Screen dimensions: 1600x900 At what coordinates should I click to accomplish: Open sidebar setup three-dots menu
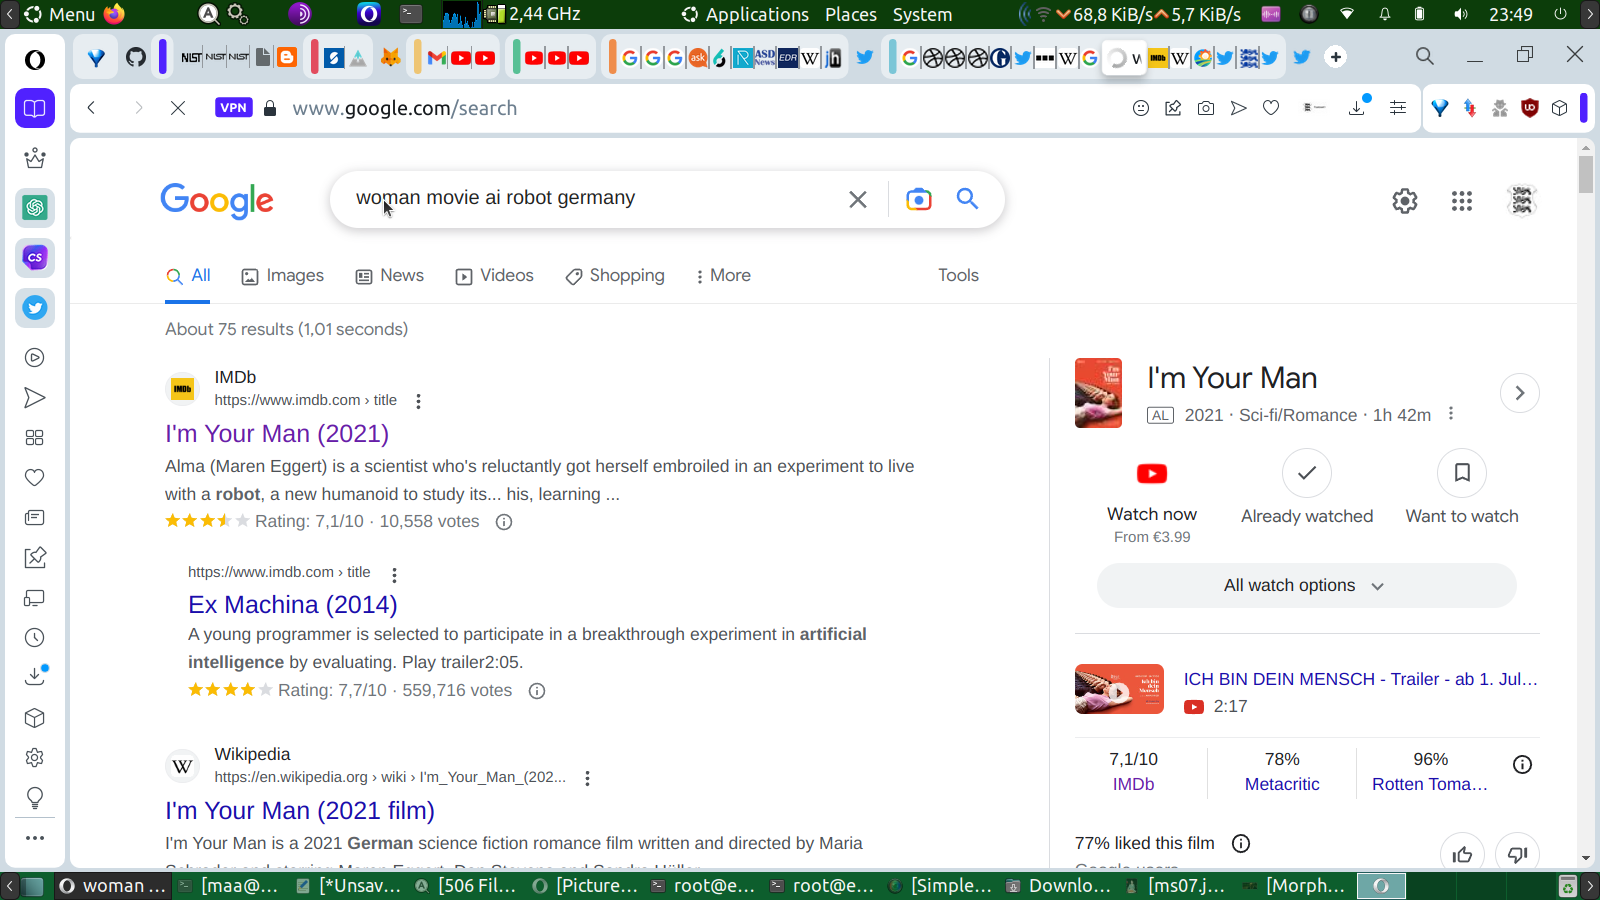pos(35,838)
